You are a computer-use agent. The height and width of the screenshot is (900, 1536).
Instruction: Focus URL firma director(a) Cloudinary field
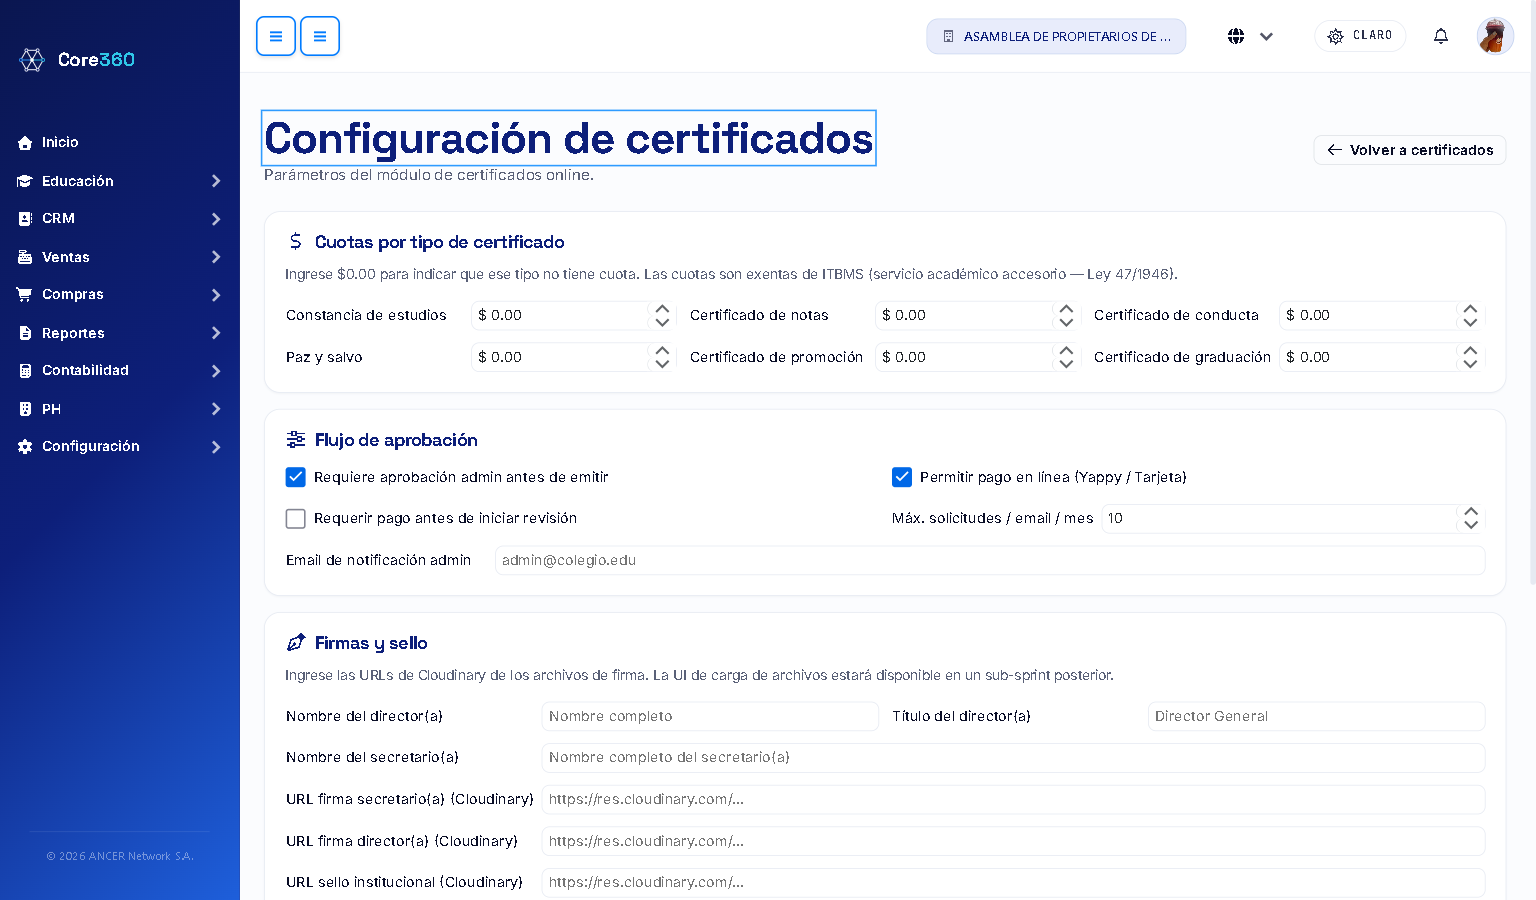click(x=1013, y=841)
